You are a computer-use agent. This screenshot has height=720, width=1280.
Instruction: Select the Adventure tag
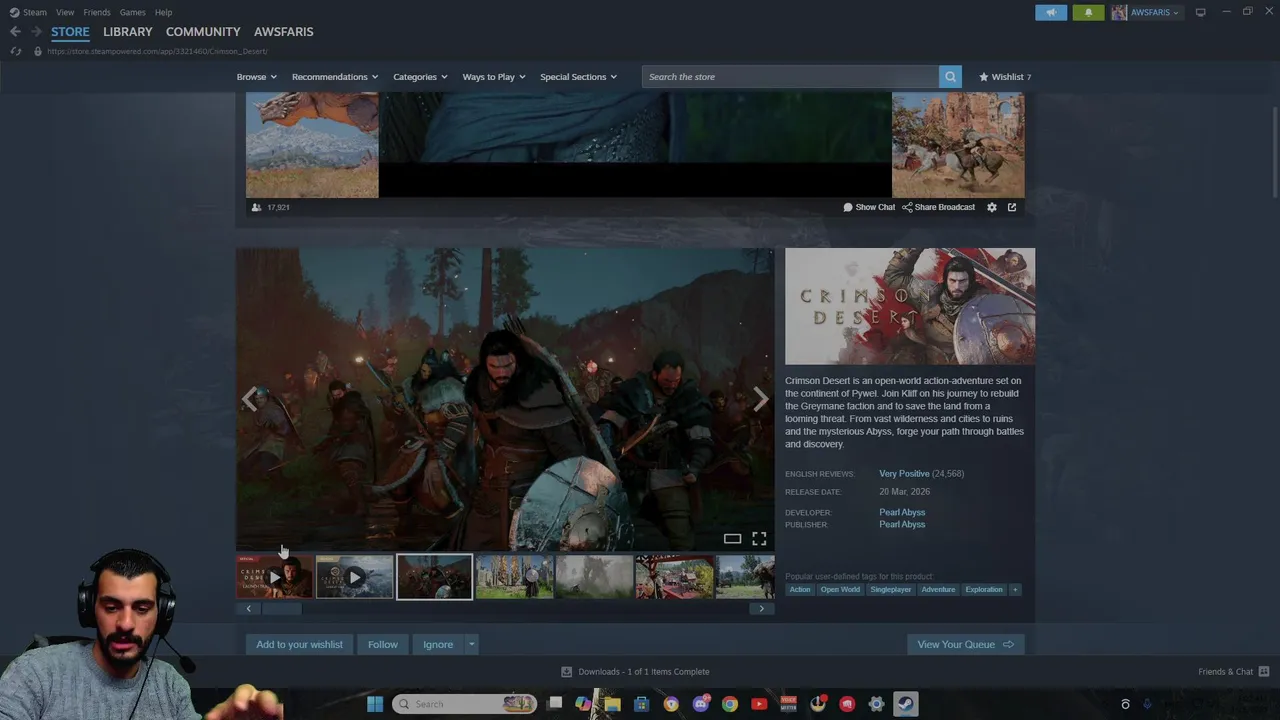pyautogui.click(x=938, y=590)
